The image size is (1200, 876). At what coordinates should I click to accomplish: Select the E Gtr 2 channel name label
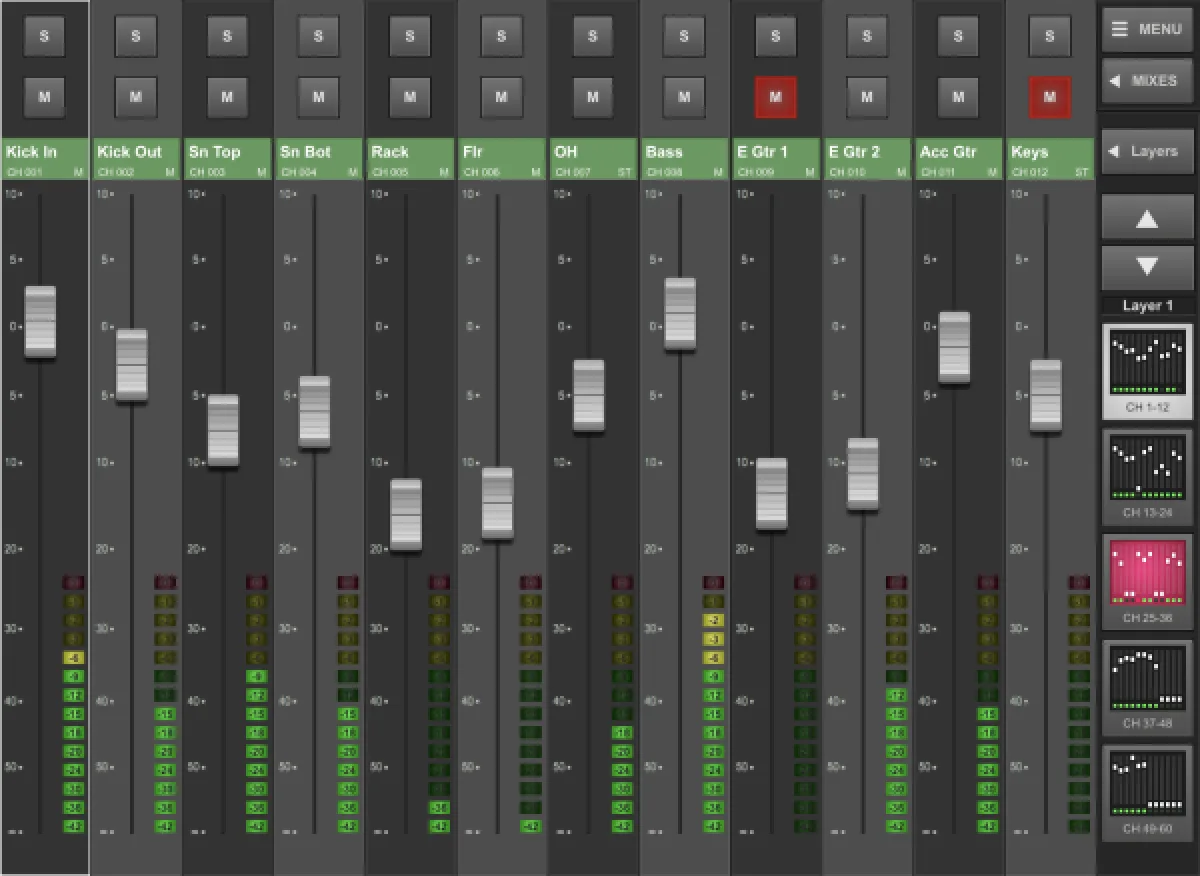click(868, 159)
